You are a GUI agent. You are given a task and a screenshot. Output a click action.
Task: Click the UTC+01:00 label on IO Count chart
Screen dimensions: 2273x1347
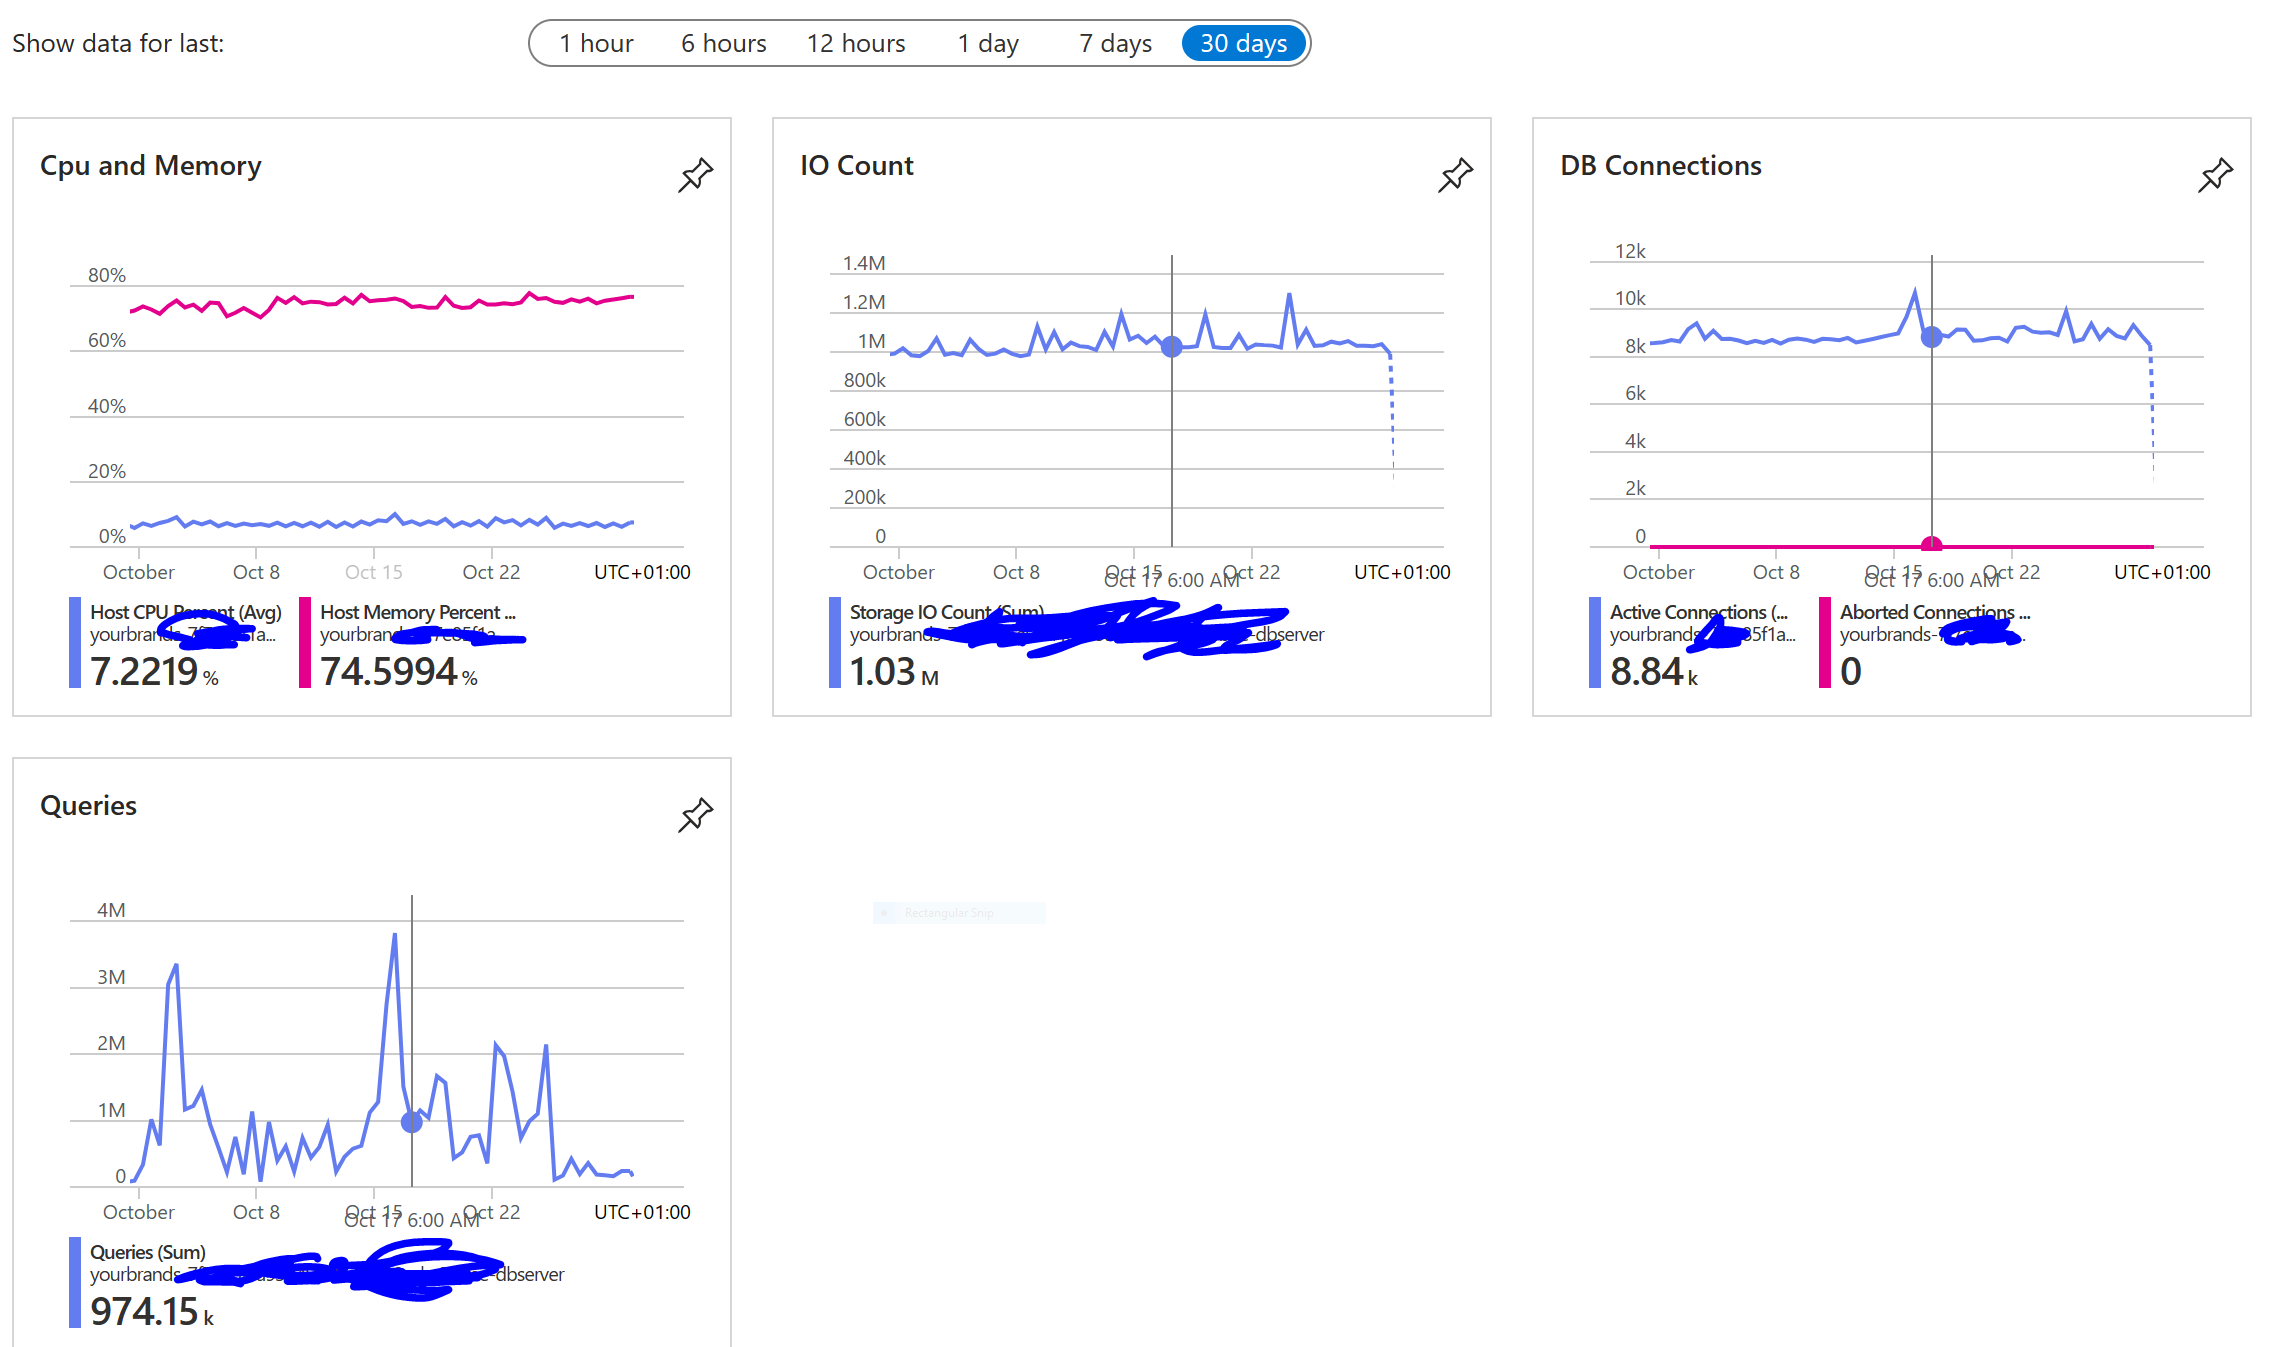tap(1402, 572)
